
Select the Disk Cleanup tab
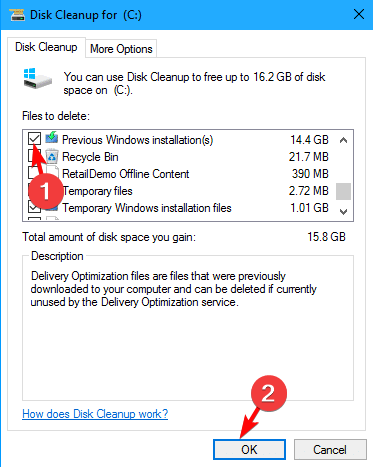pos(46,47)
